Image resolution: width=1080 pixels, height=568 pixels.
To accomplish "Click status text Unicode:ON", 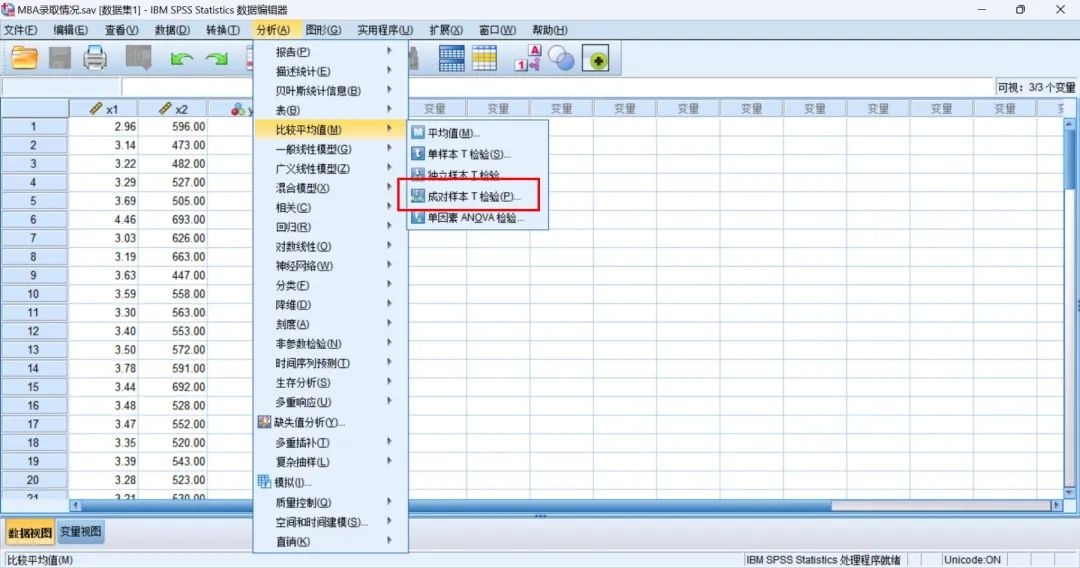I will pos(972,560).
